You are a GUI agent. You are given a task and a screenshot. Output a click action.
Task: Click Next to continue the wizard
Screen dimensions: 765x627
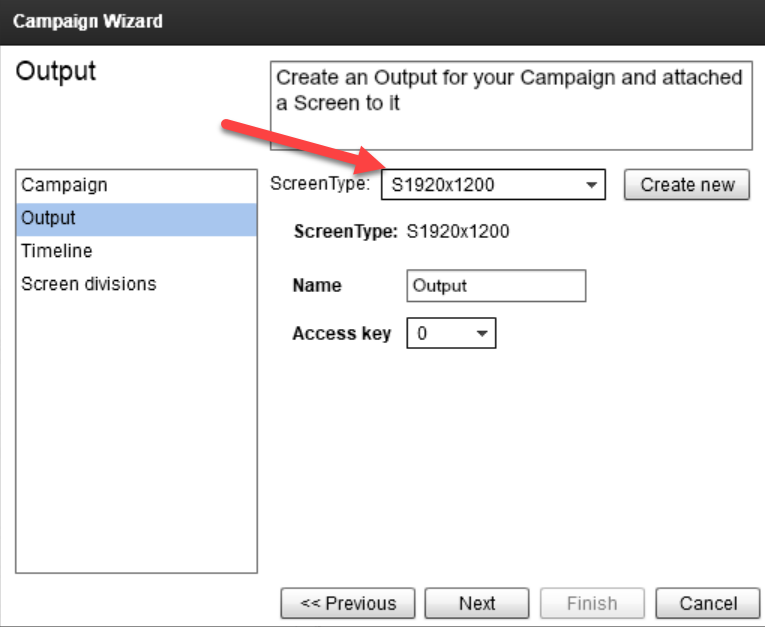[x=477, y=603]
